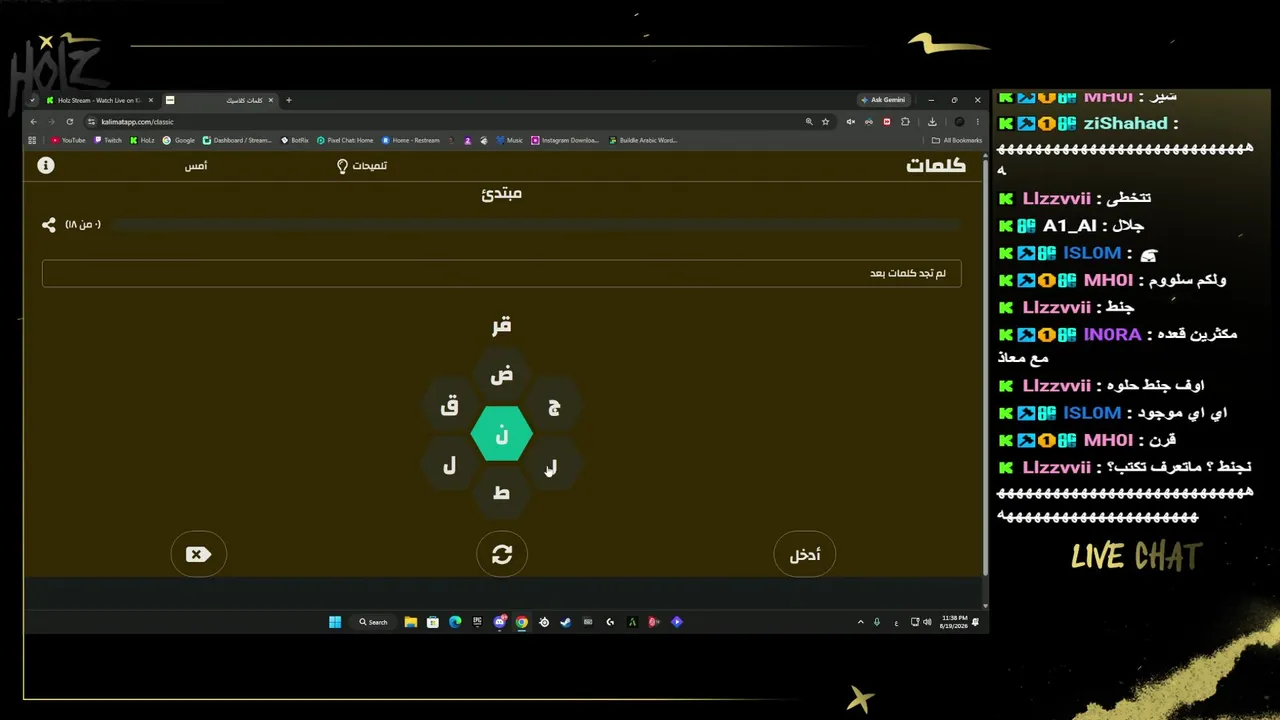Viewport: 1280px width, 720px height.
Task: Open Chrome downloads icon
Action: 932,122
